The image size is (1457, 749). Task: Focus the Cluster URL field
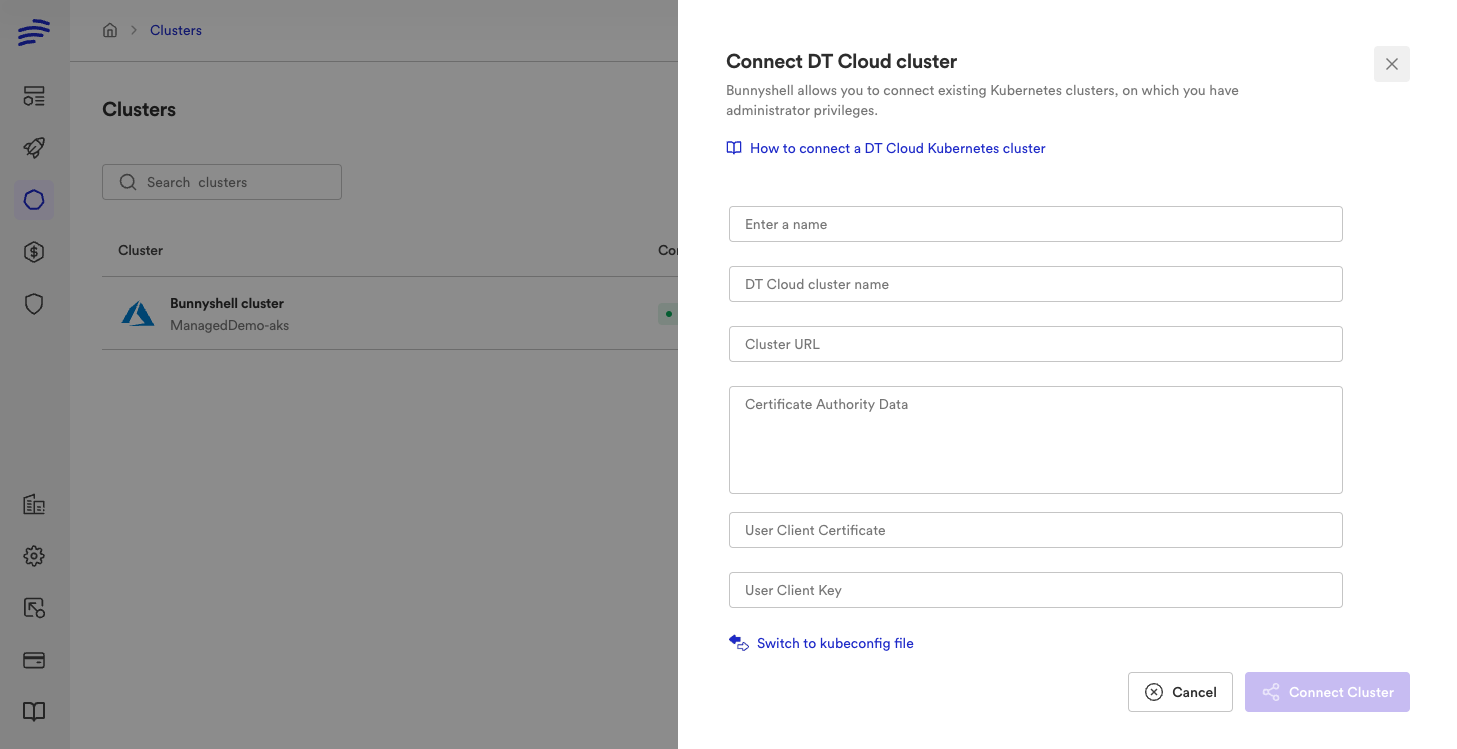click(x=1036, y=344)
